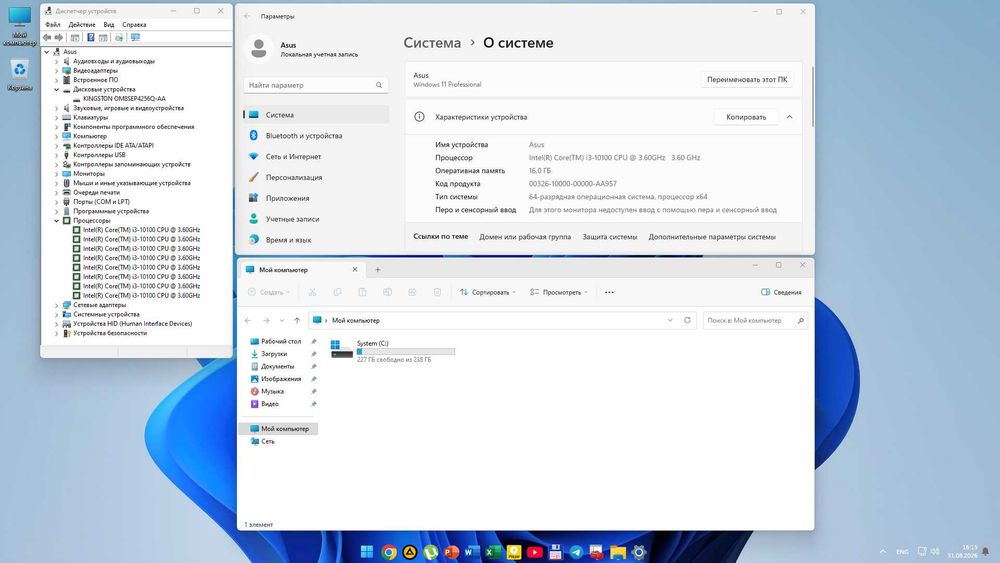Collapse the Дисковые устройства node

click(56, 90)
